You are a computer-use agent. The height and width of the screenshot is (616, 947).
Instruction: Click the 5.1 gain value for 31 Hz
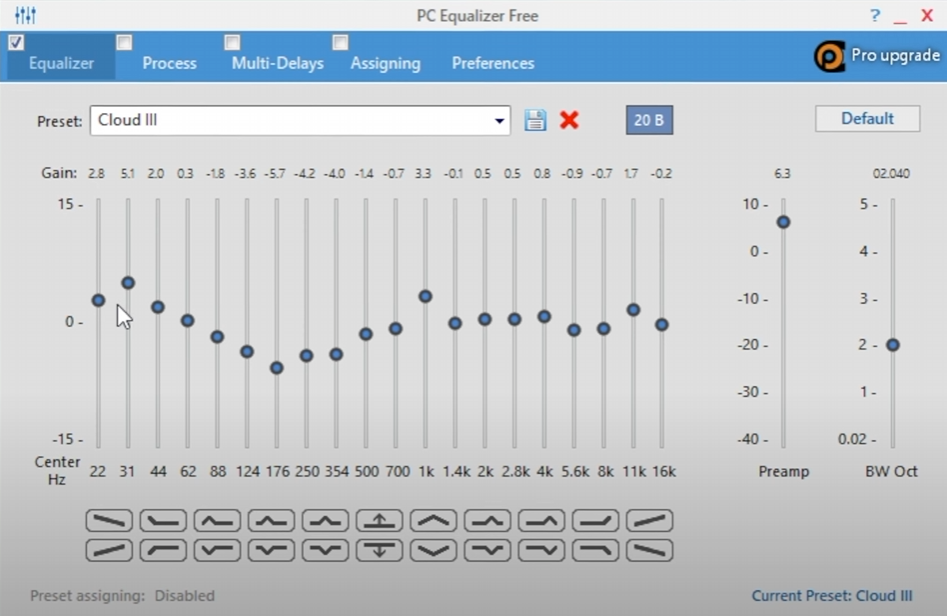(x=127, y=174)
